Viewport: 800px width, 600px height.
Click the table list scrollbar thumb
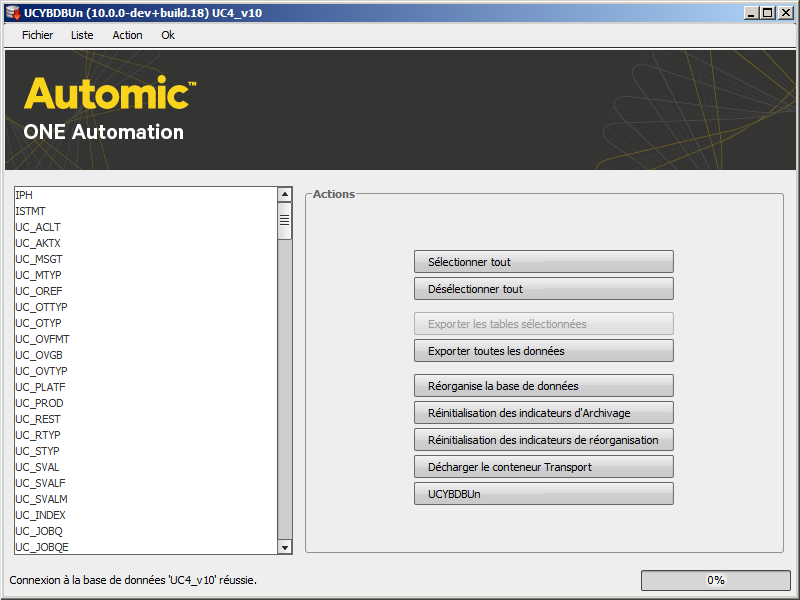point(285,220)
